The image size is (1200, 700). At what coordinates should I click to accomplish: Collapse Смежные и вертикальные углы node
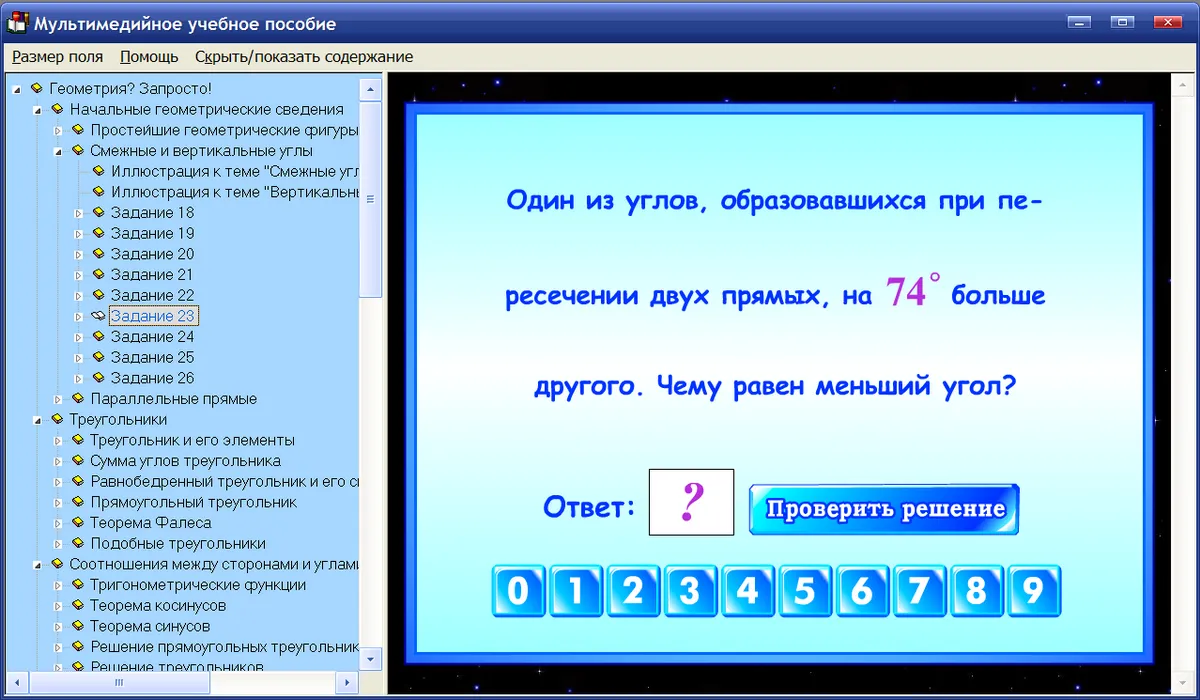(x=58, y=151)
